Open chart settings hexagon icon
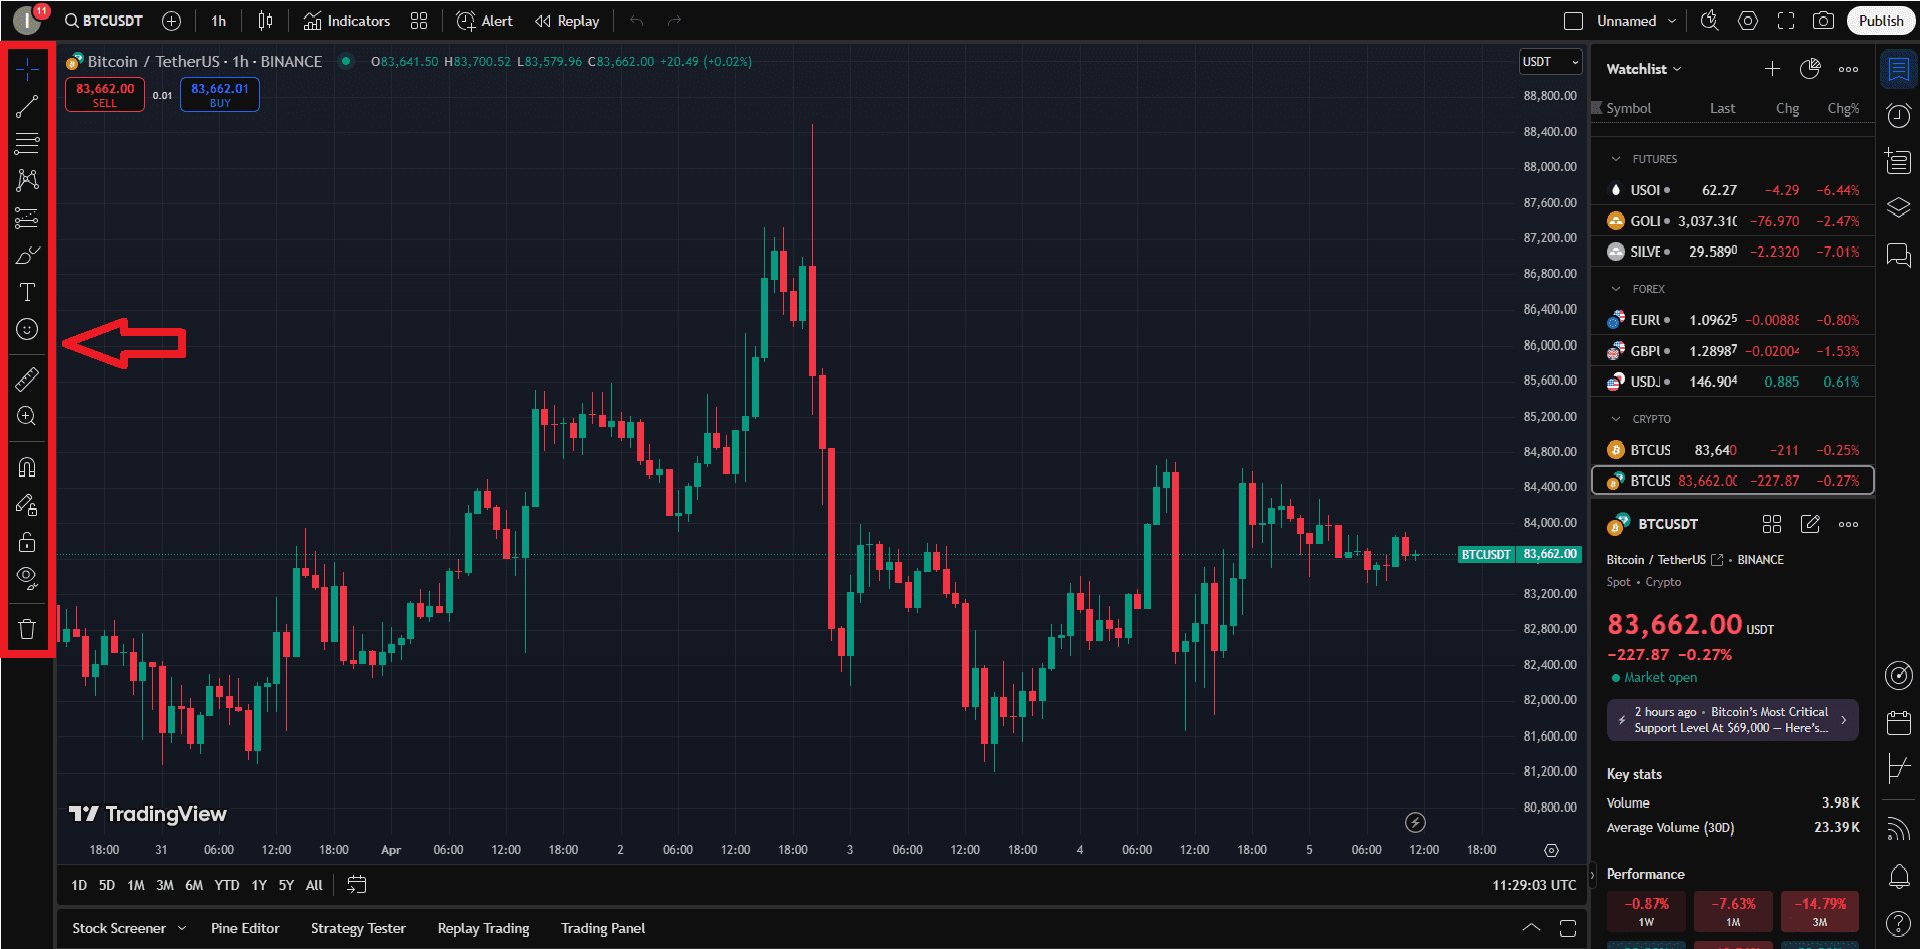This screenshot has height=949, width=1920. (x=1748, y=21)
